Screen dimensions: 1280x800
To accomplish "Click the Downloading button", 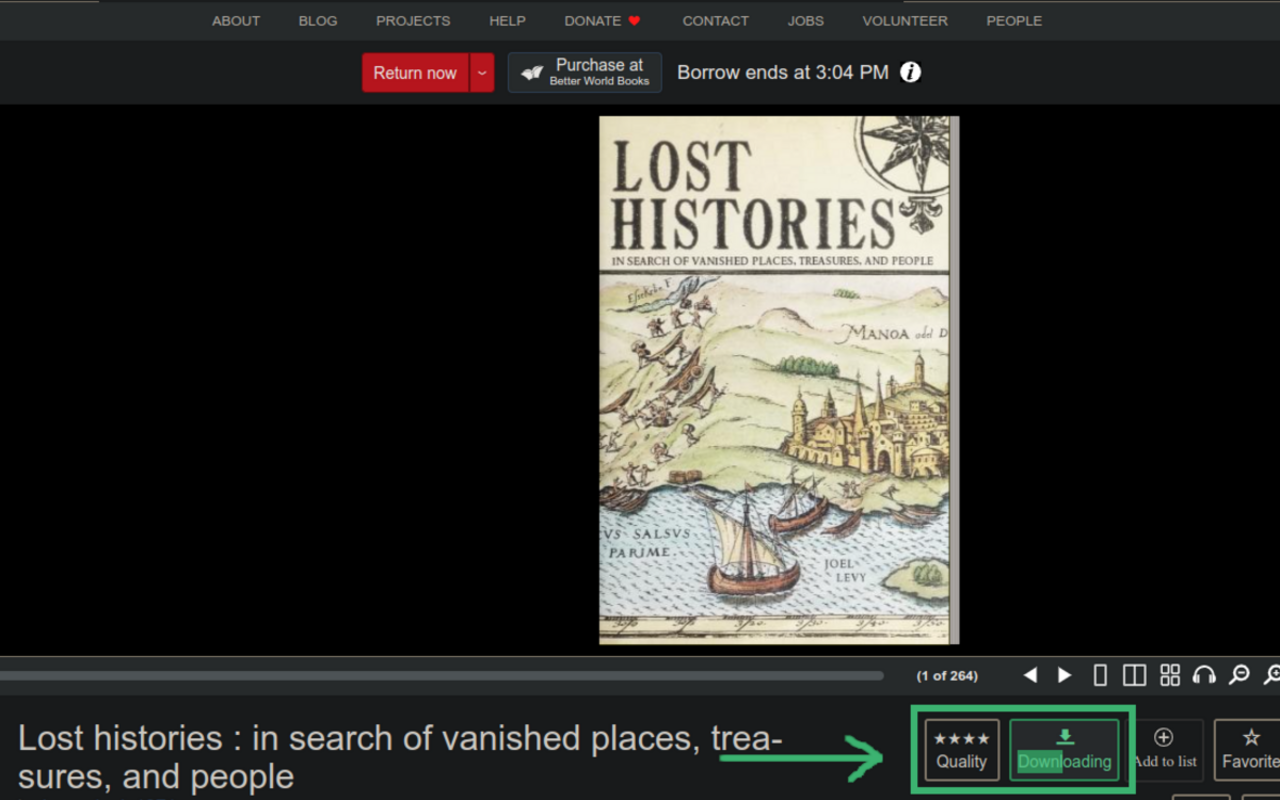I will (x=1064, y=750).
